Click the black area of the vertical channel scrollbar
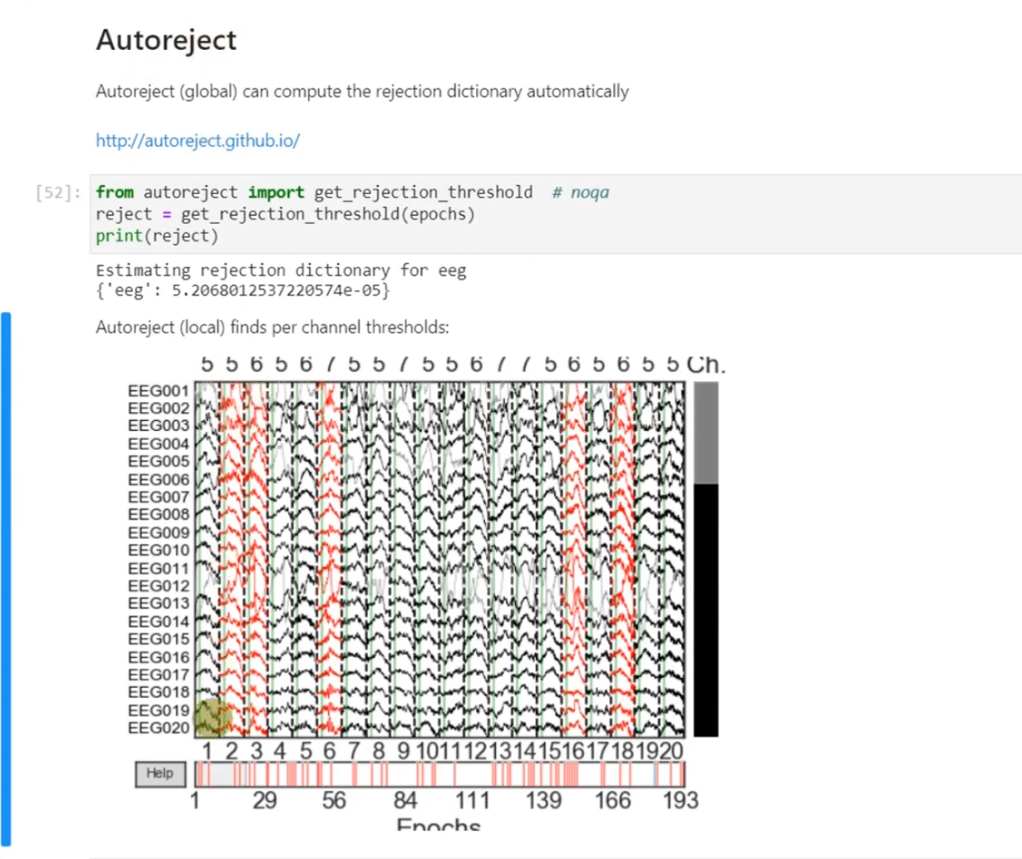 (705, 610)
